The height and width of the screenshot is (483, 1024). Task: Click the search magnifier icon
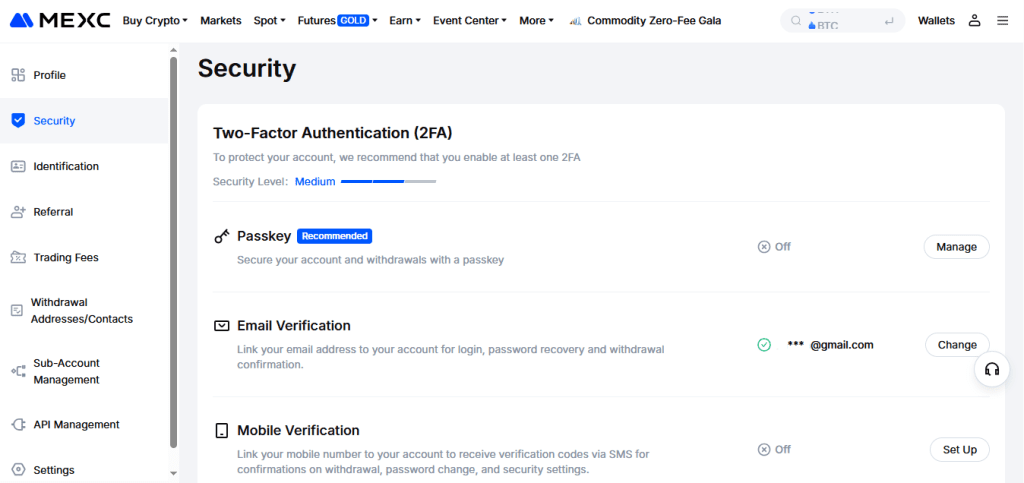pos(795,21)
